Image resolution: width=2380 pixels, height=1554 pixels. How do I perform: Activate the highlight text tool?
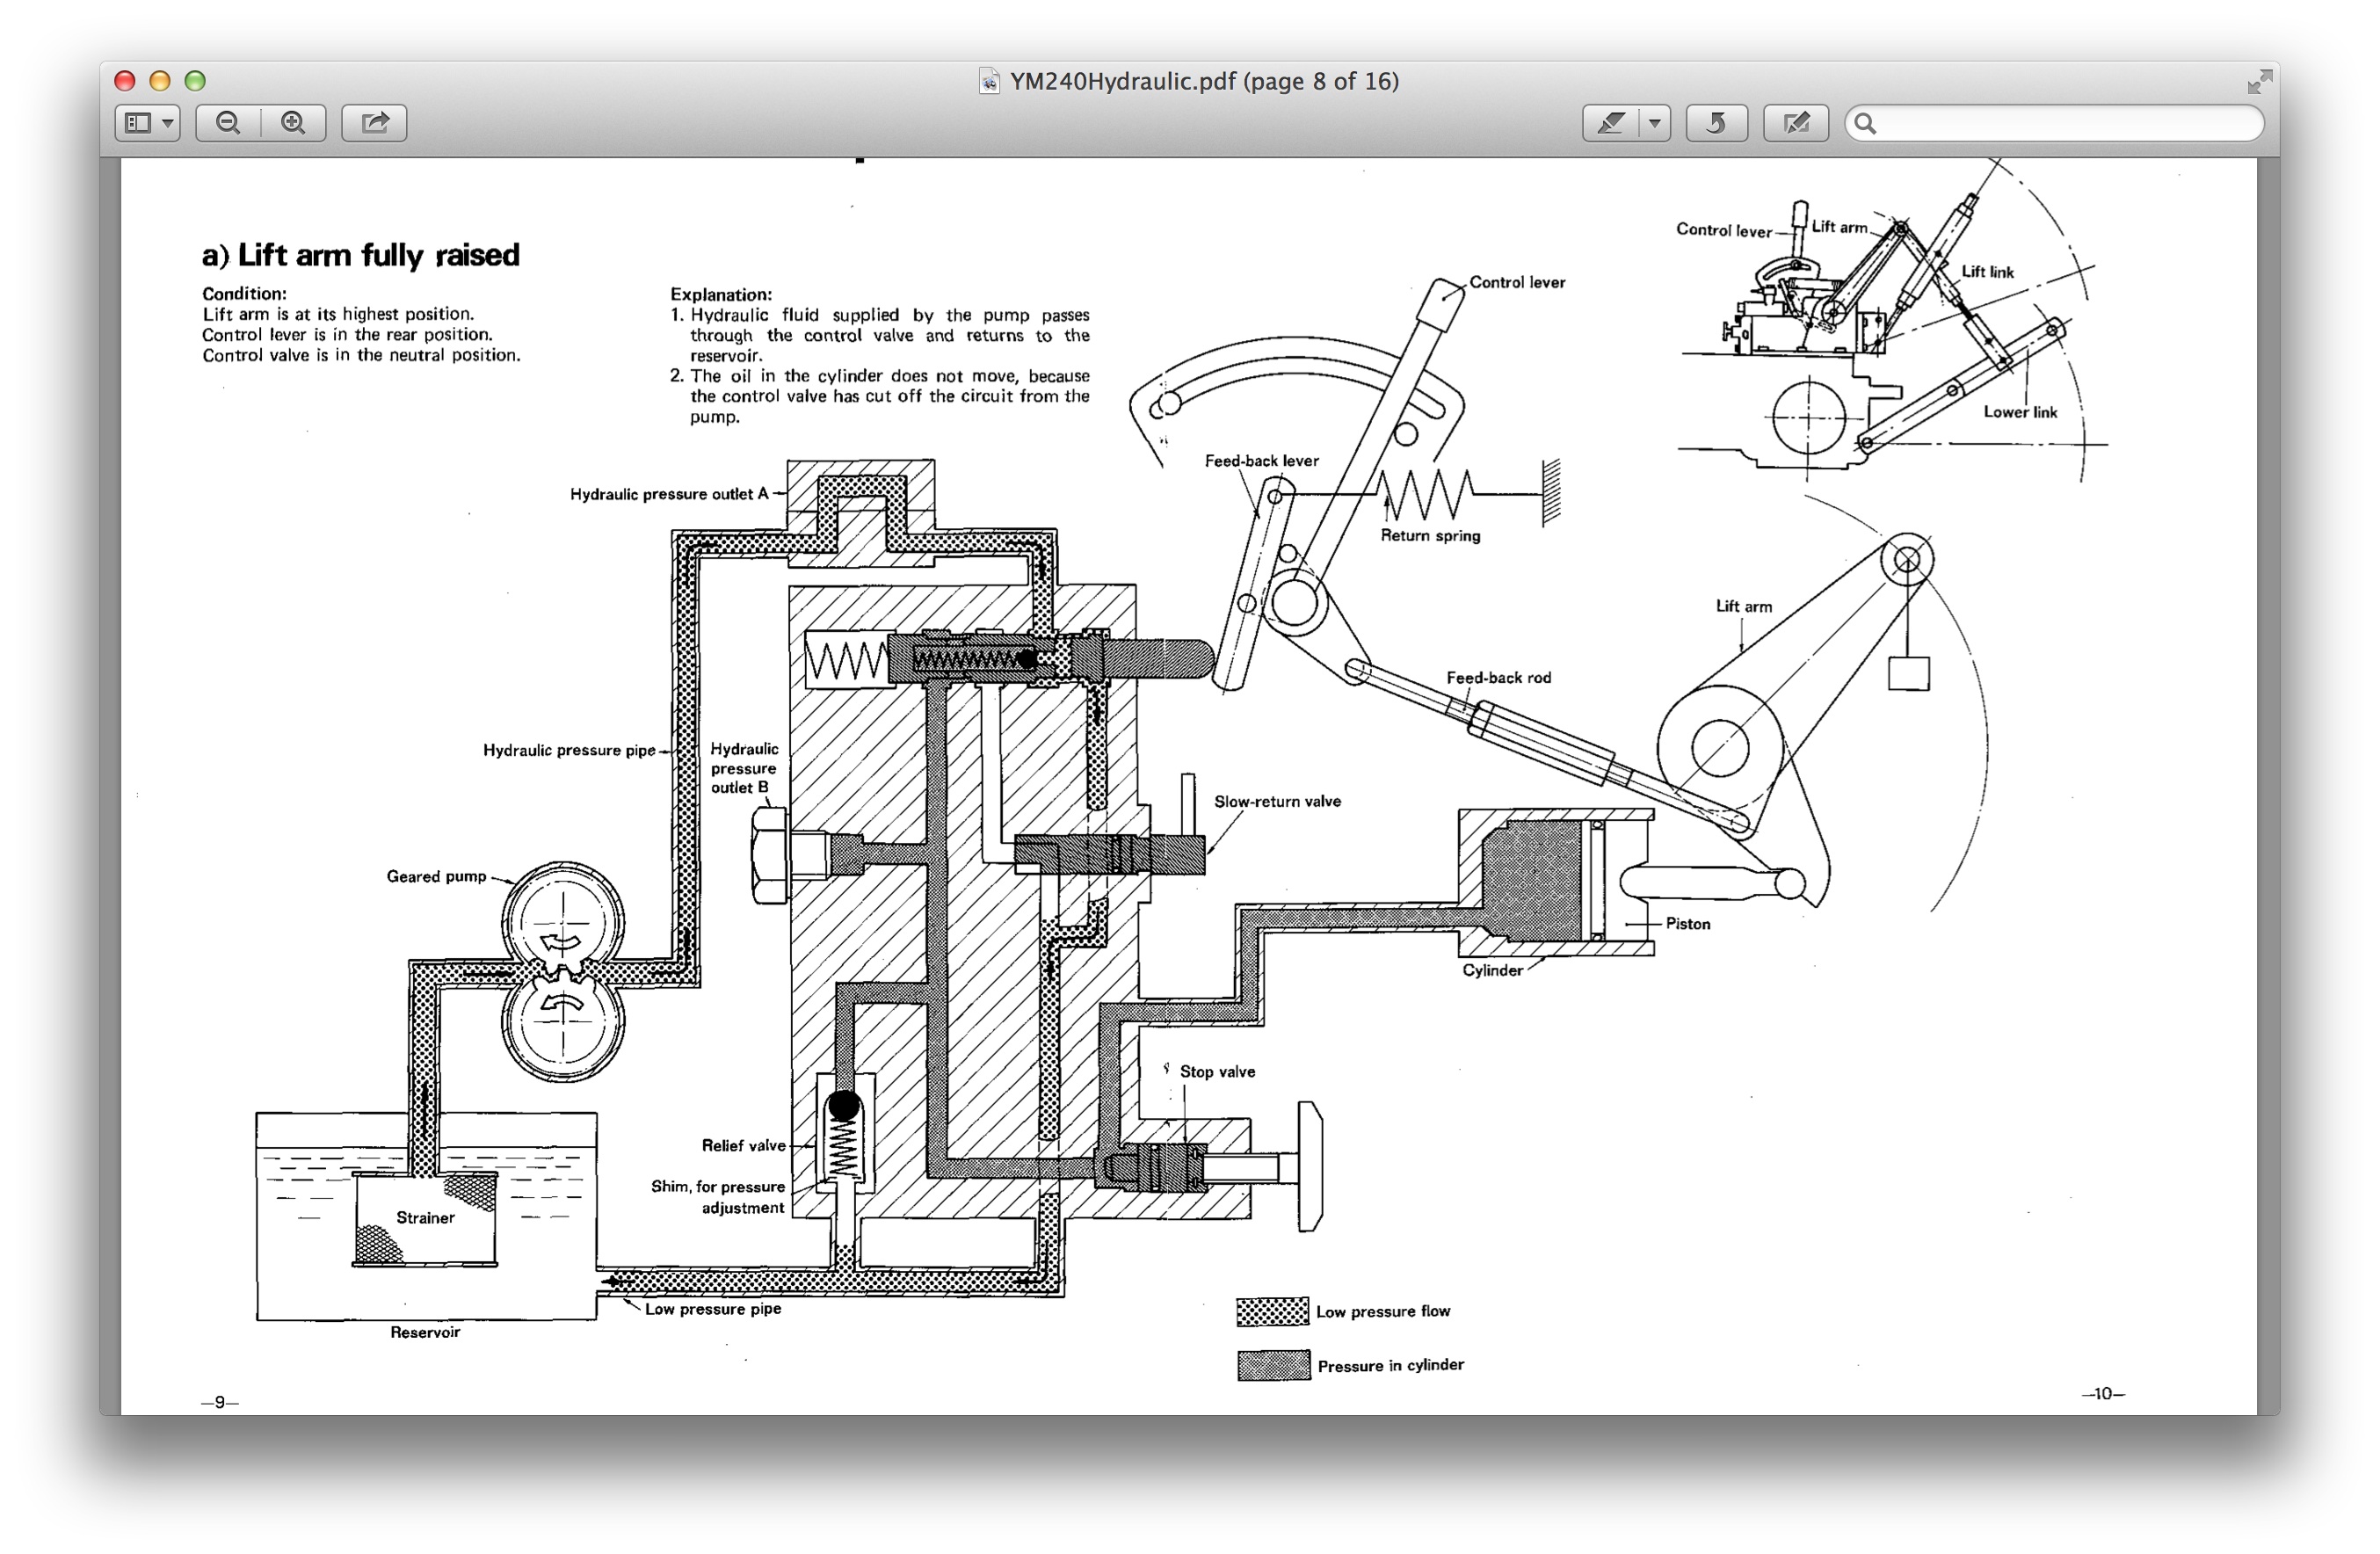[x=1610, y=123]
